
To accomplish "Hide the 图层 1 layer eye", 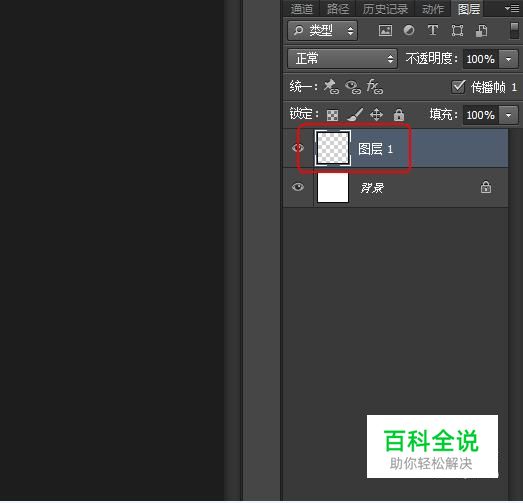I will click(298, 148).
